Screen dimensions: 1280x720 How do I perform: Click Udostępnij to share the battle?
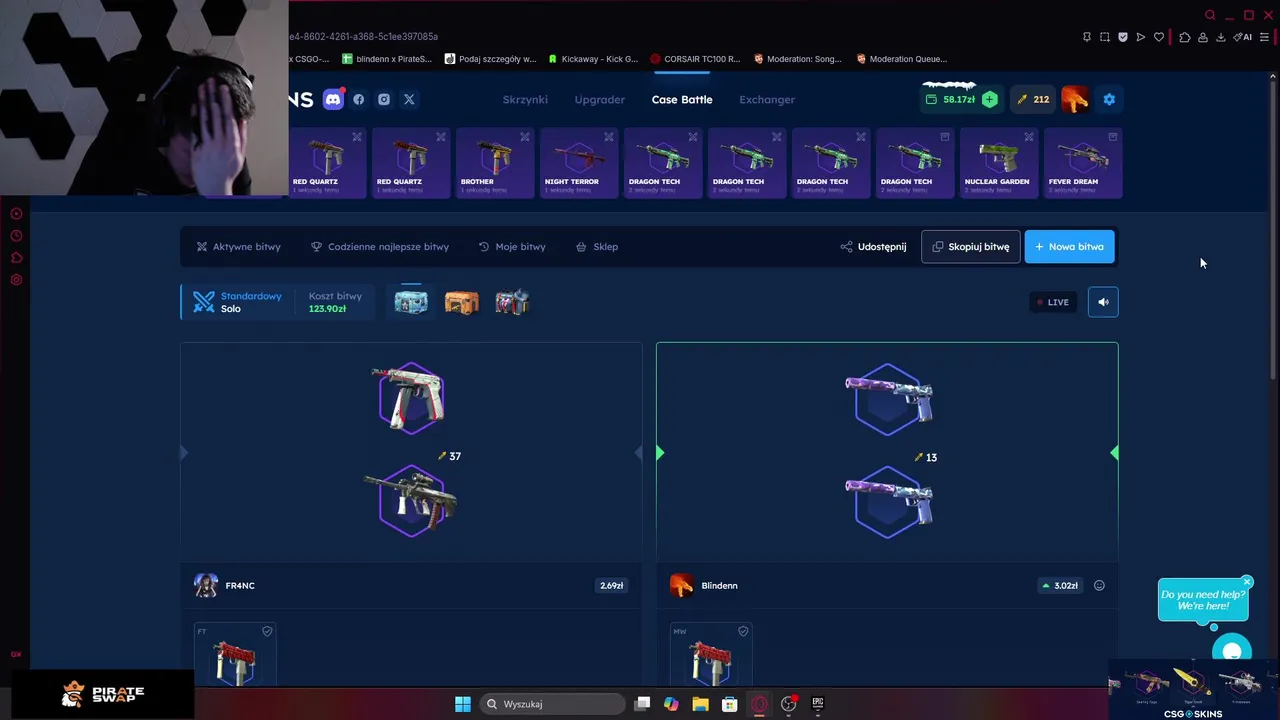pos(873,246)
